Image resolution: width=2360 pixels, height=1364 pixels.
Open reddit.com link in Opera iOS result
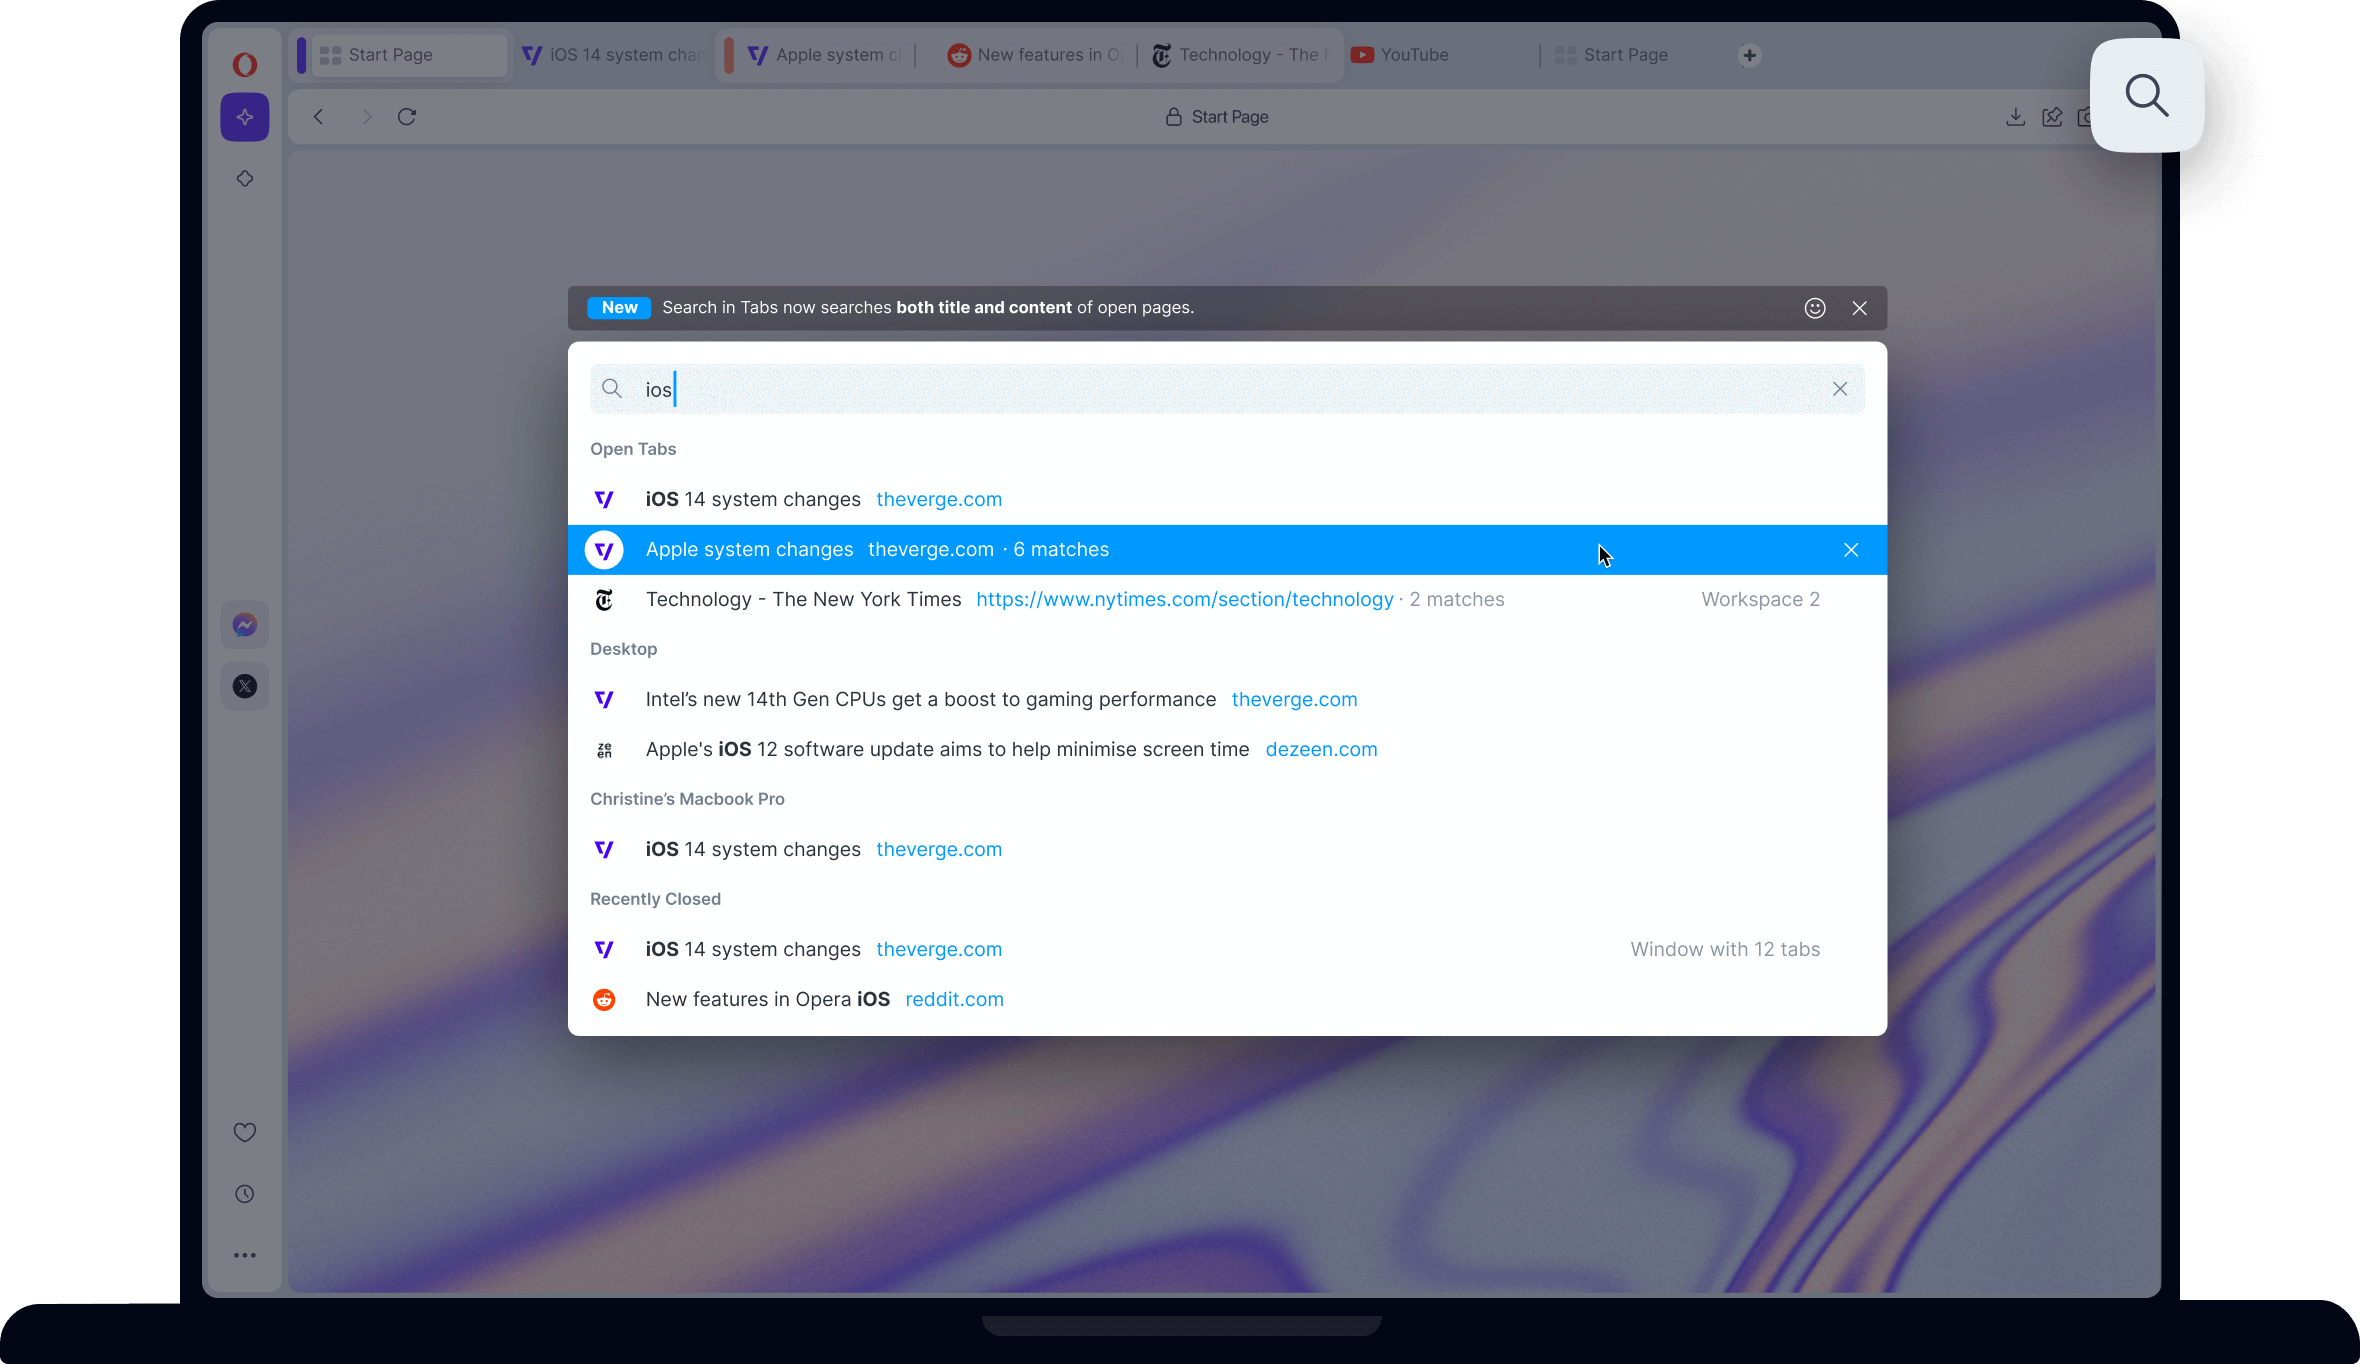point(954,999)
